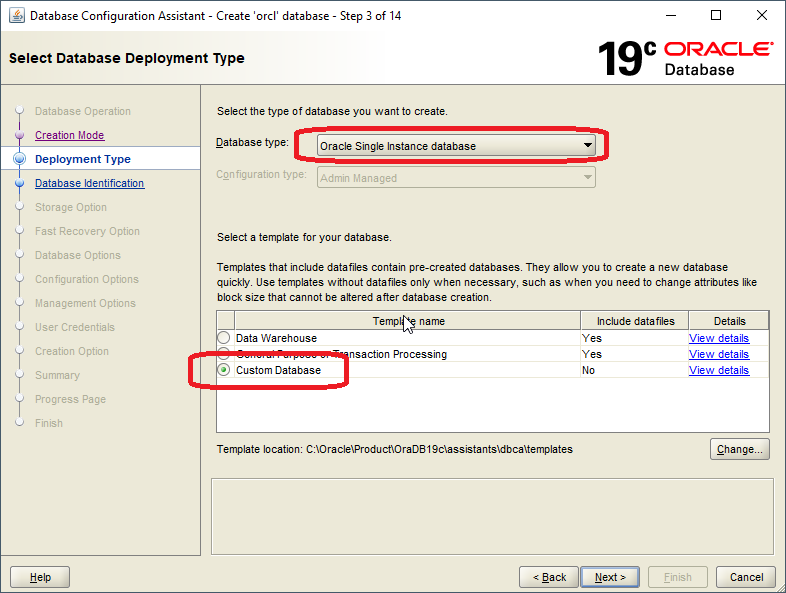This screenshot has width=786, height=593.
Task: View details for Custom Database template
Action: click(x=718, y=370)
